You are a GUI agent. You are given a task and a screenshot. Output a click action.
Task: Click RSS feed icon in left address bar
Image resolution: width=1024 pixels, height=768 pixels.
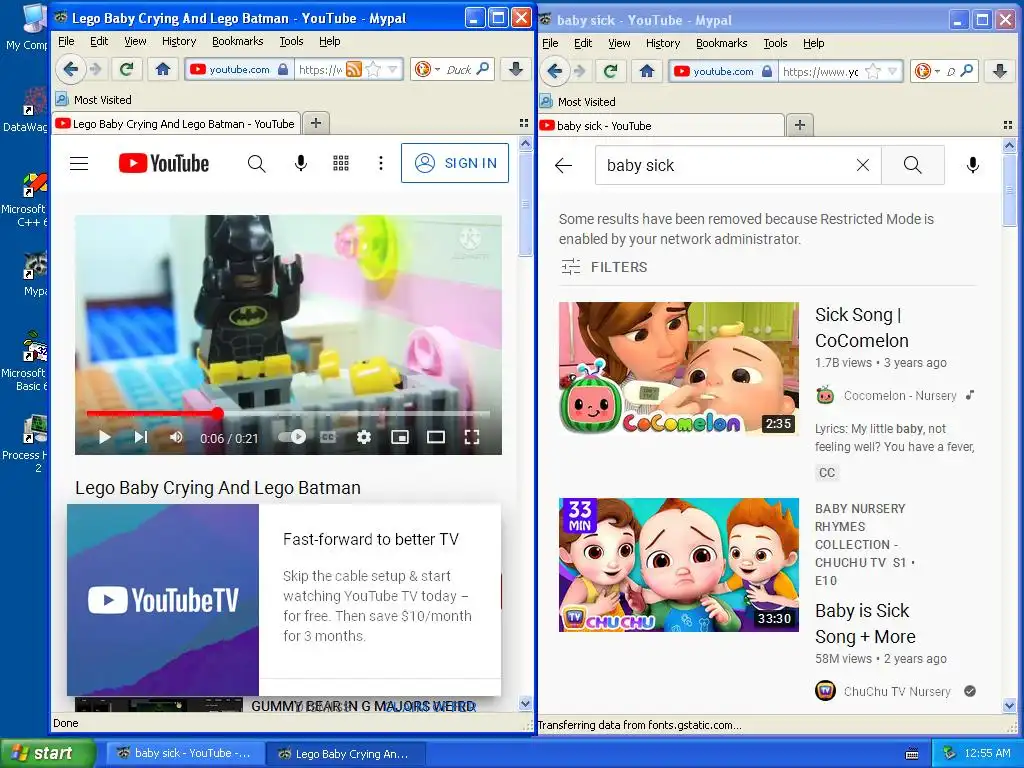click(x=353, y=69)
